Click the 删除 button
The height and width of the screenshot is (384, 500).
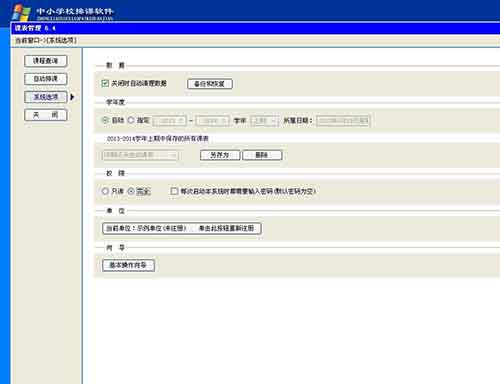click(262, 155)
